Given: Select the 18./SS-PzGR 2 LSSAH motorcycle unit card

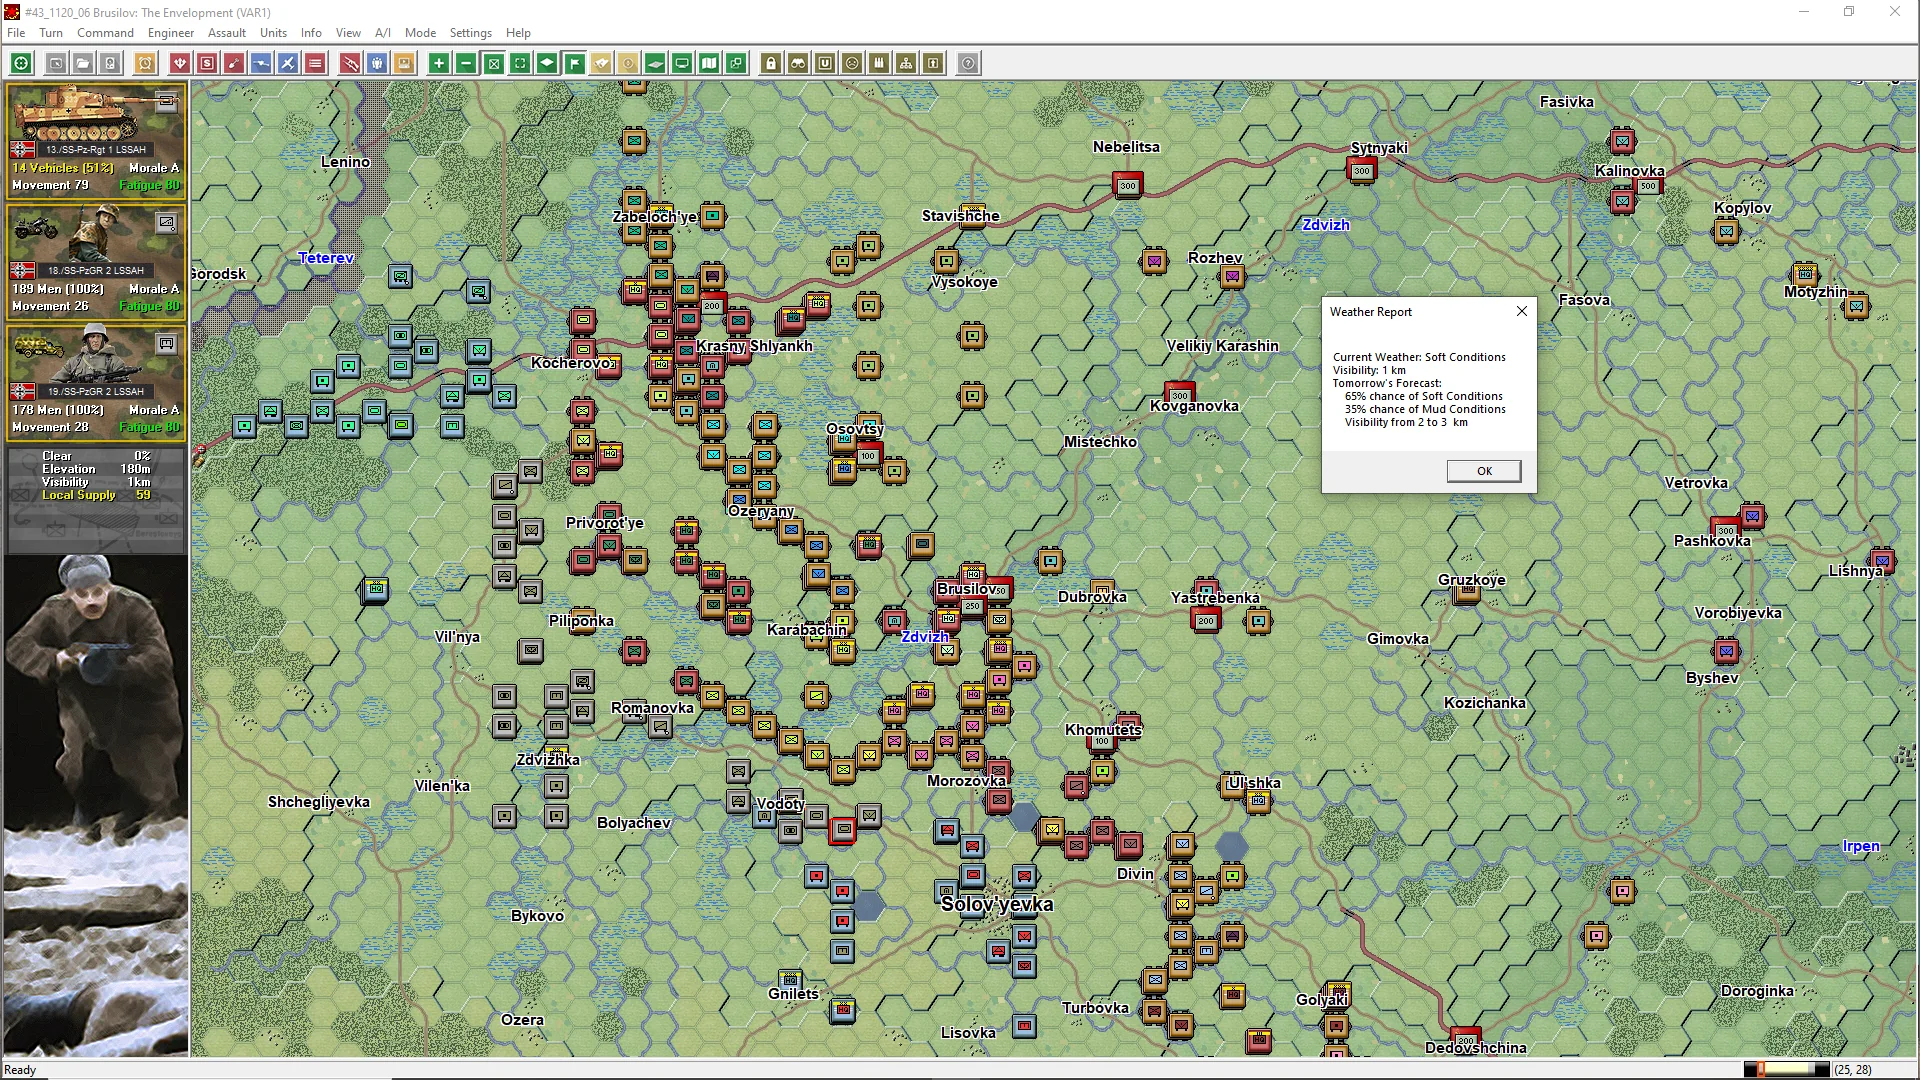Looking at the screenshot, I should tap(96, 262).
